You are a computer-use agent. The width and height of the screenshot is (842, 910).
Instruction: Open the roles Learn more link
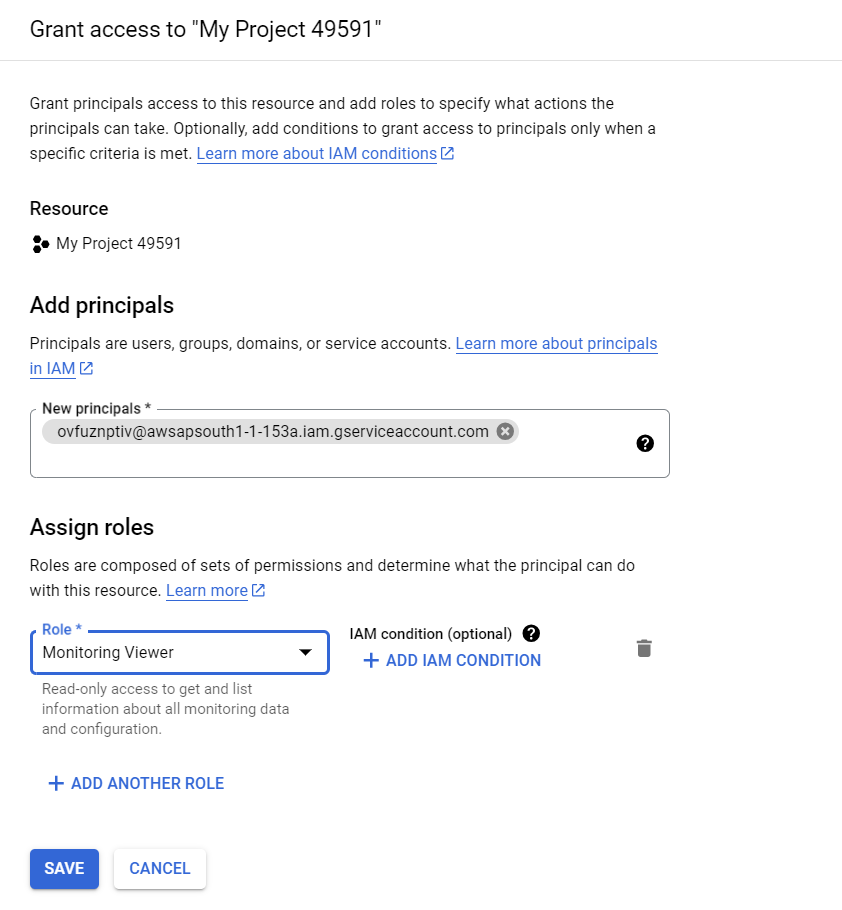tap(207, 590)
